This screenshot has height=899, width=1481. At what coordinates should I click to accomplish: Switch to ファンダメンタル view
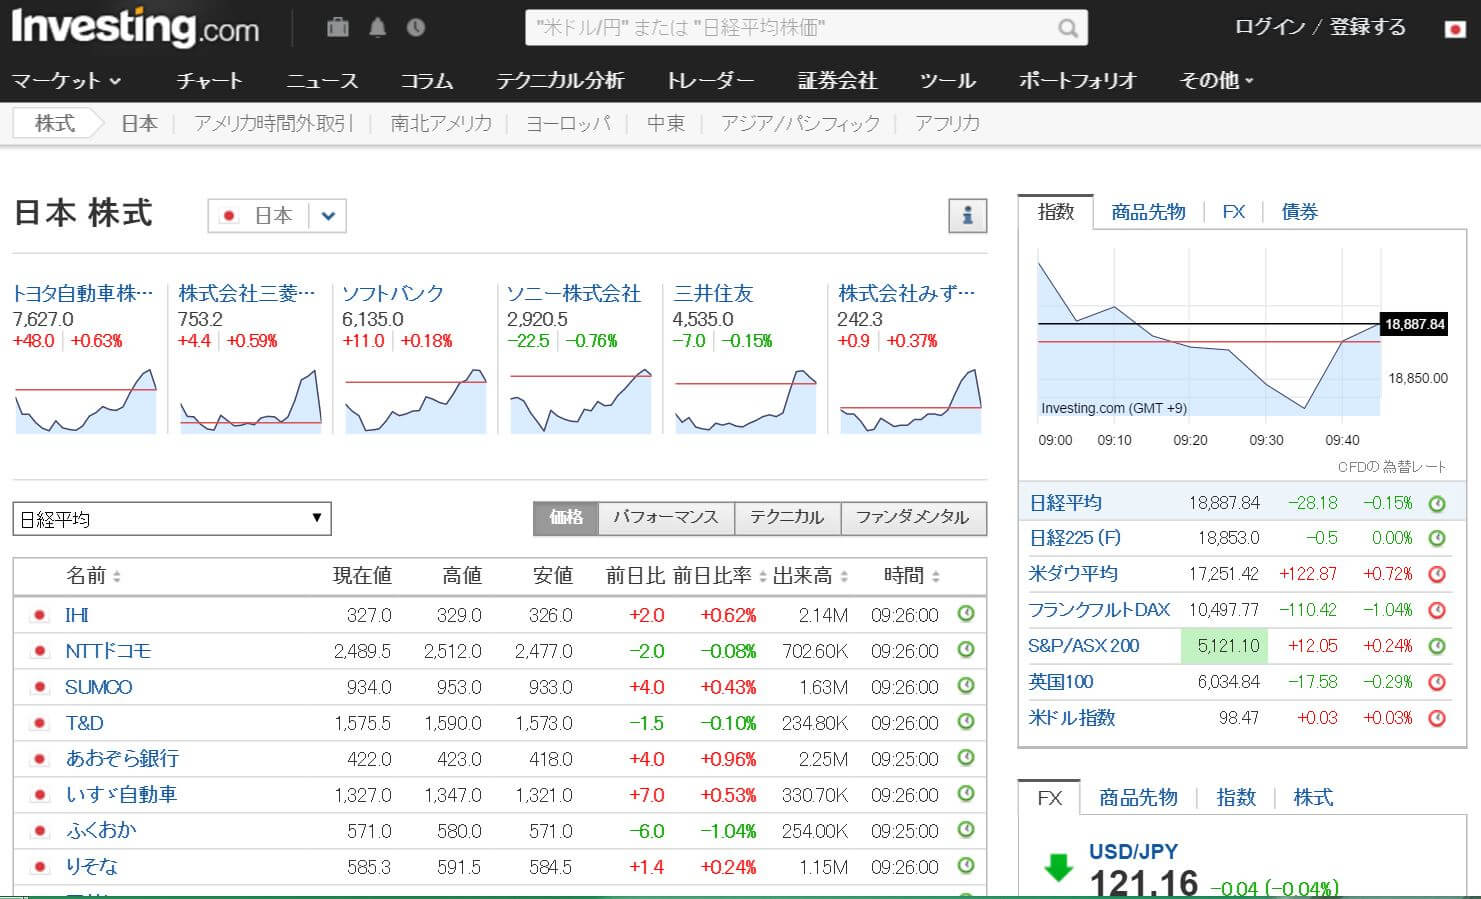click(913, 517)
